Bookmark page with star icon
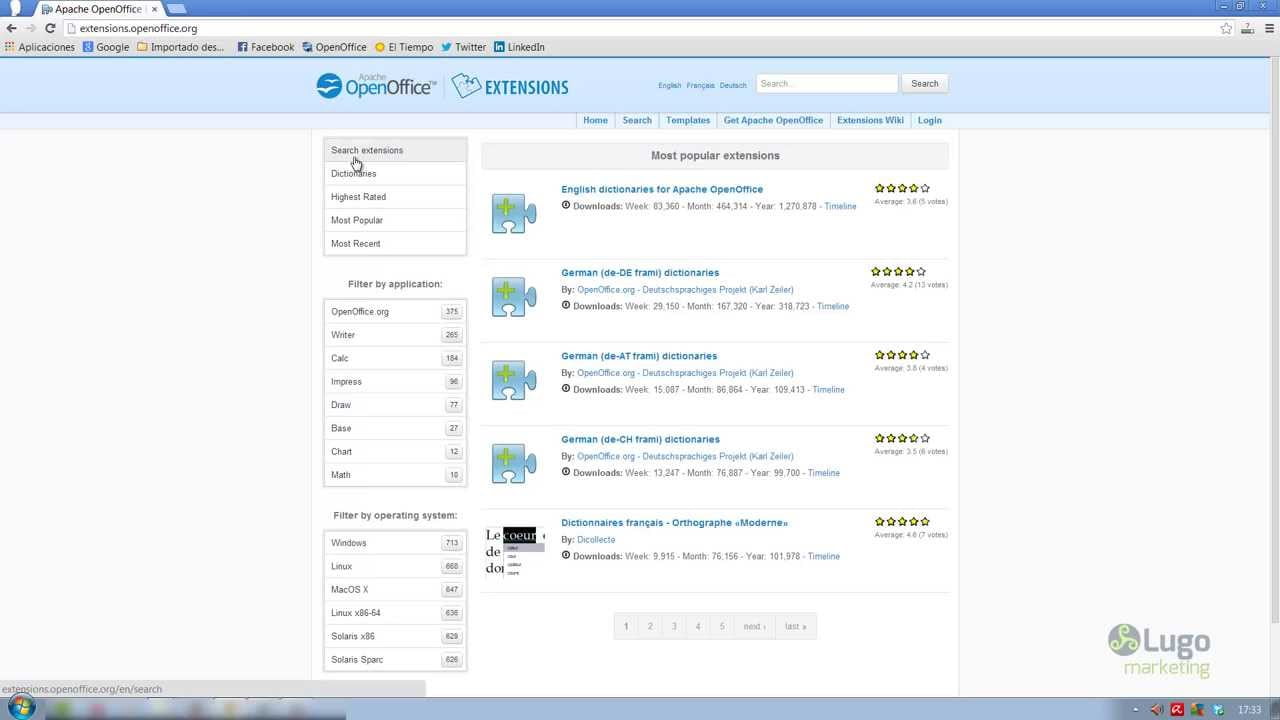1280x720 pixels. point(1226,28)
